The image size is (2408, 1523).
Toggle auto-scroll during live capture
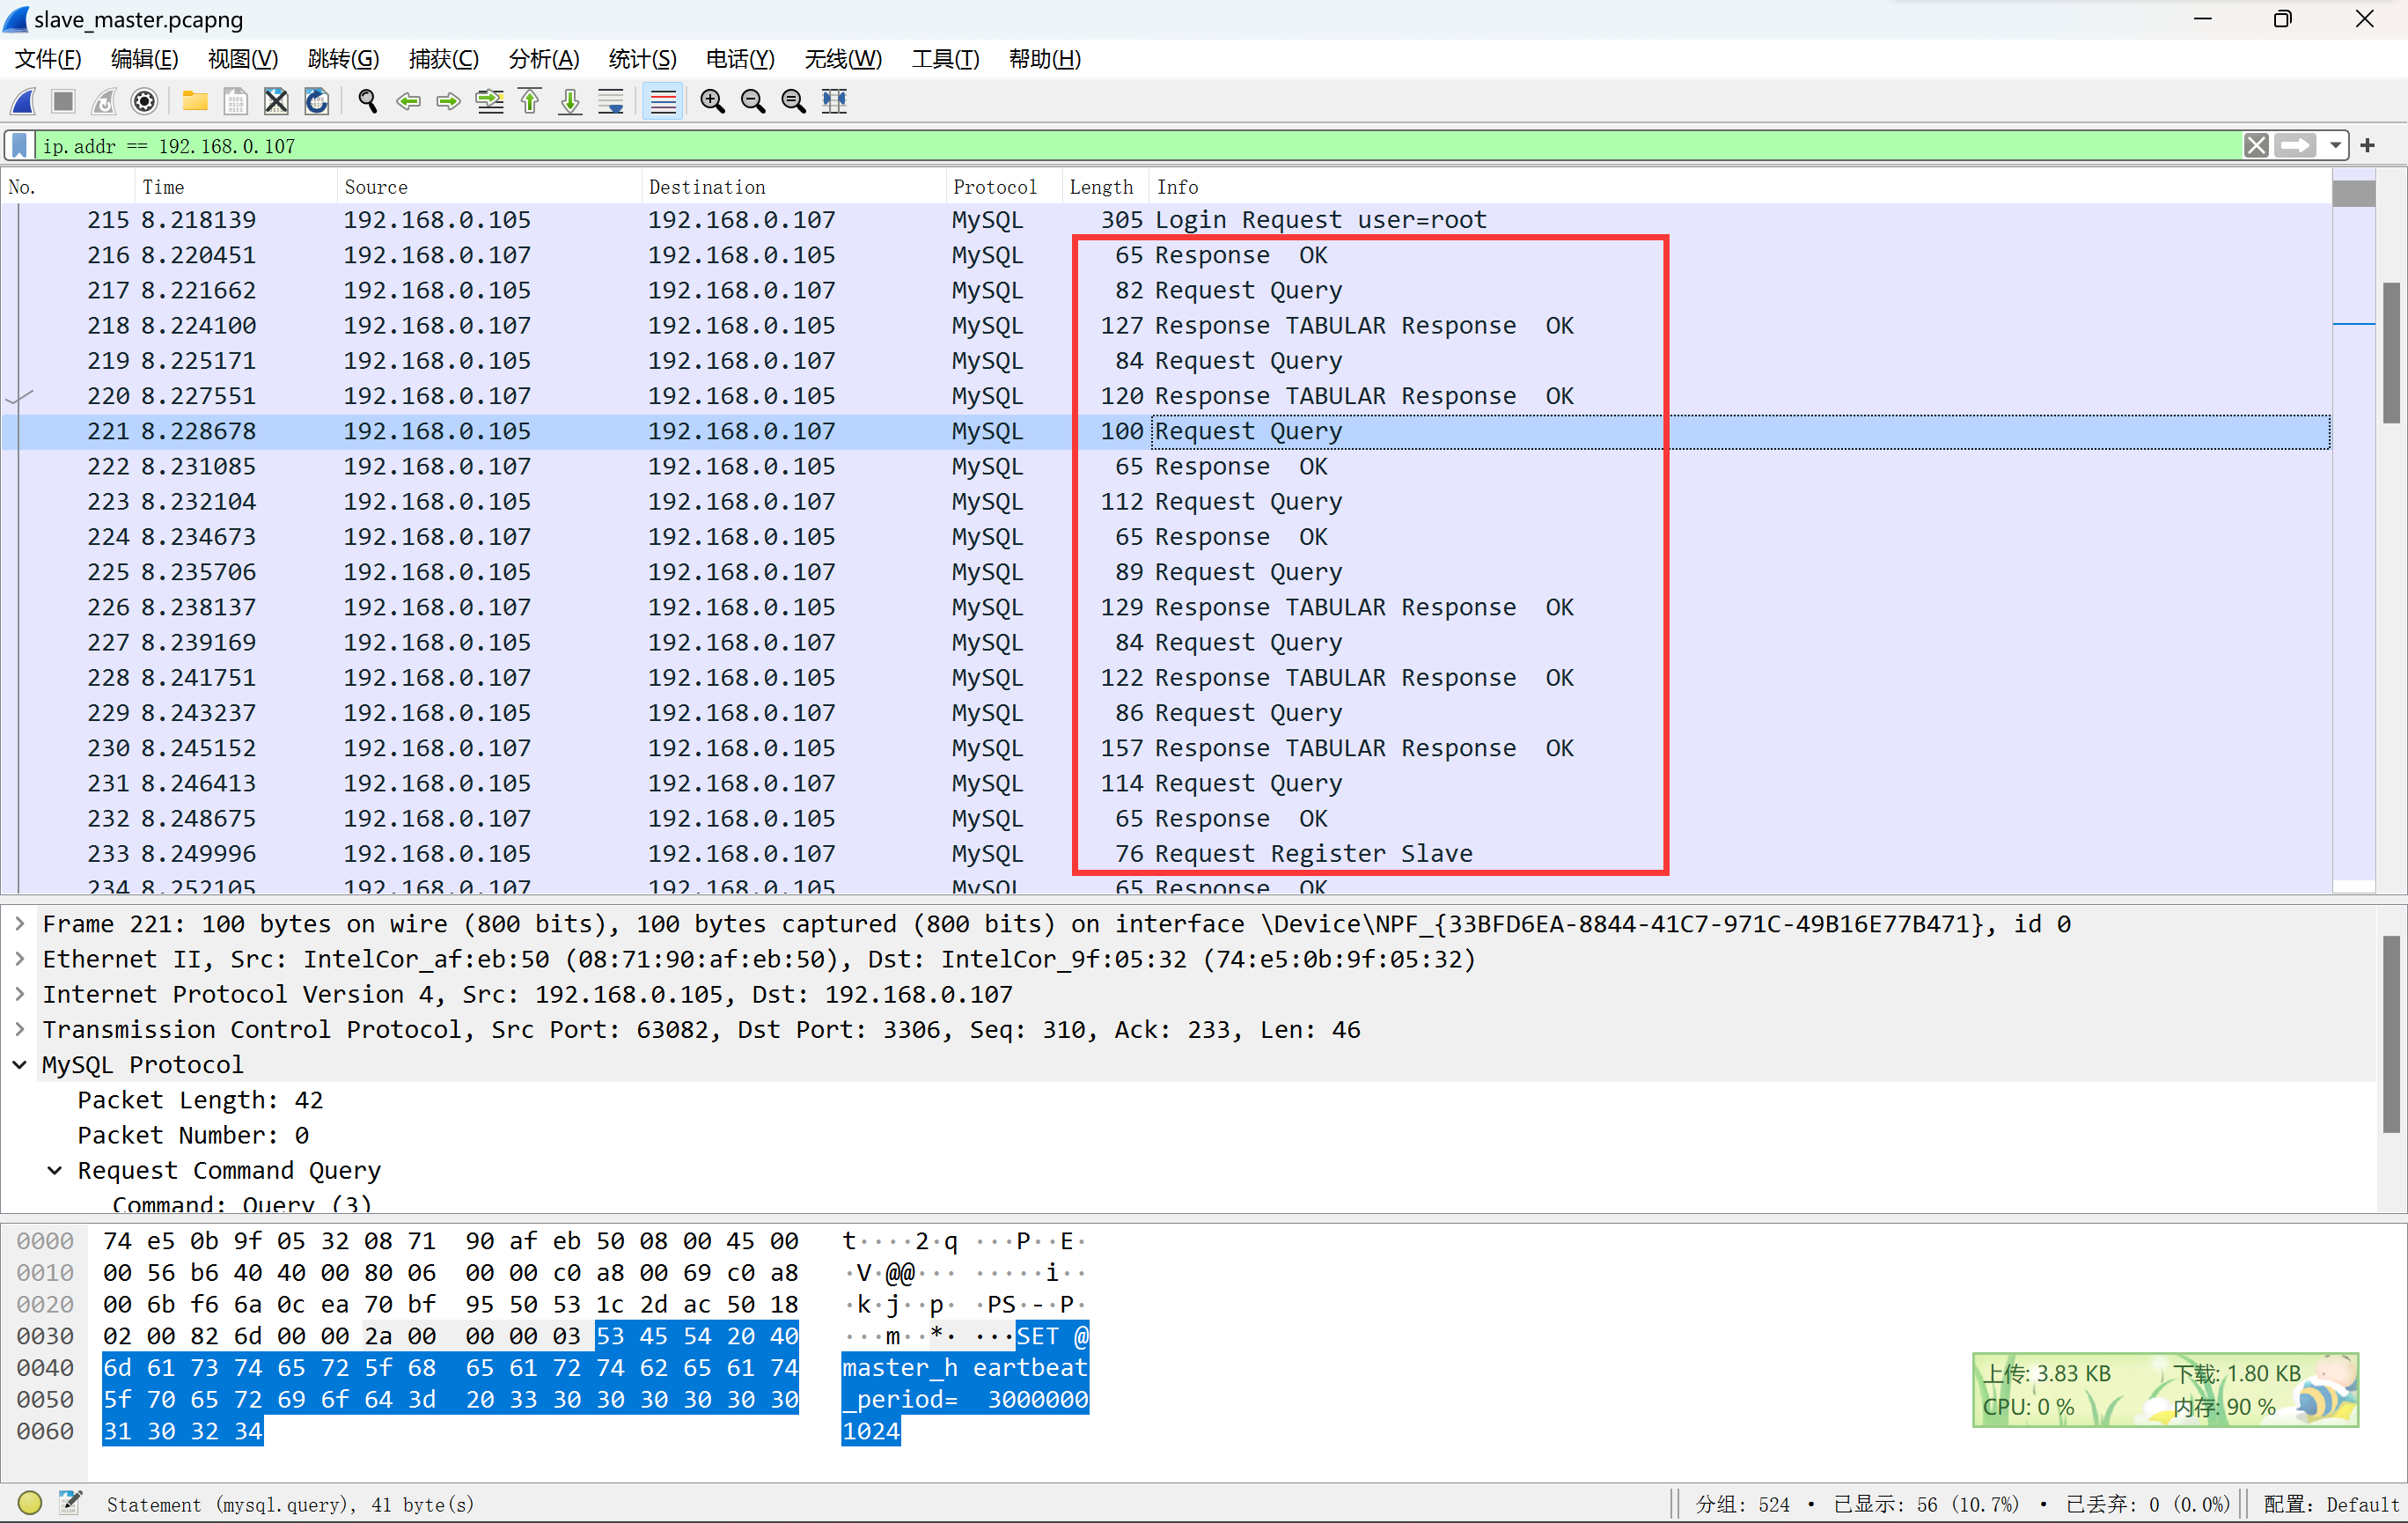coord(611,101)
